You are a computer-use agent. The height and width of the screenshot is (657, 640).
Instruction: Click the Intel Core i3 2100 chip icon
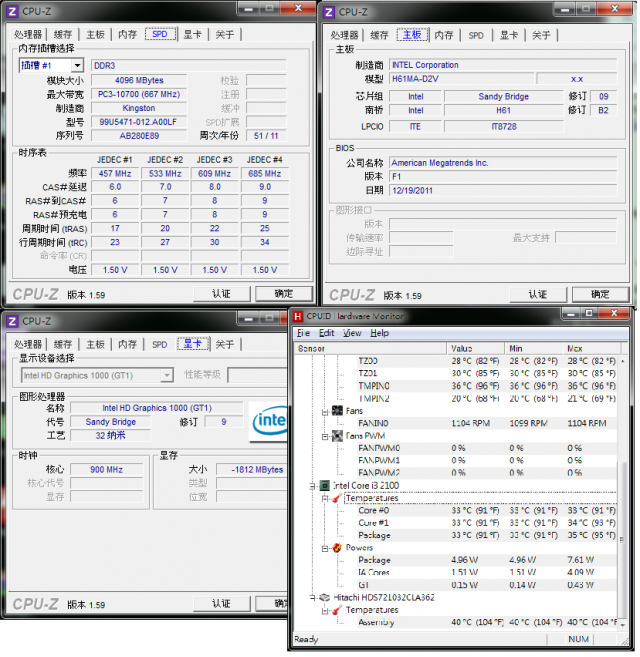tap(325, 486)
